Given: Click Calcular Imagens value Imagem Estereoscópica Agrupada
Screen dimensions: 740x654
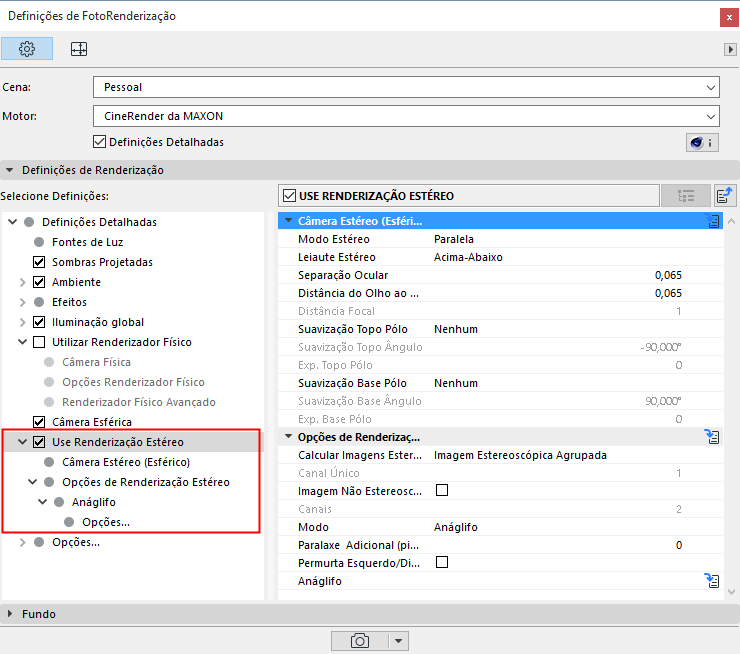Looking at the screenshot, I should 520,455.
